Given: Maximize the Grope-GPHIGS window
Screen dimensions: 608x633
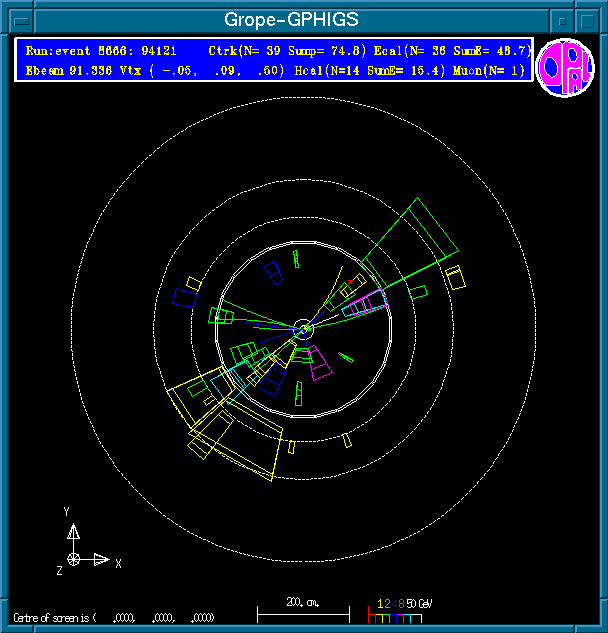Looking at the screenshot, I should 589,19.
